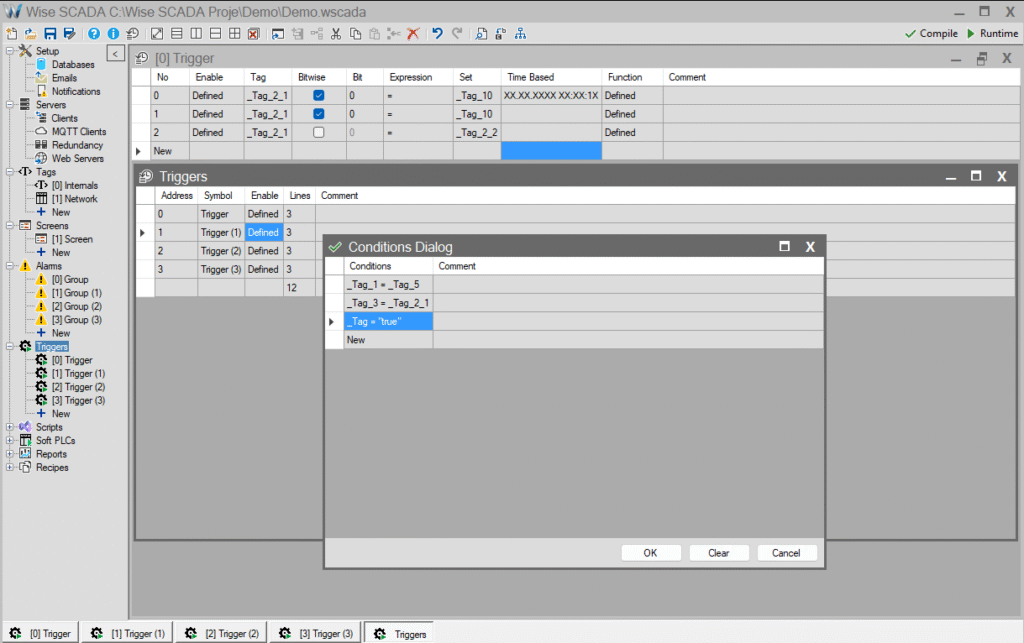This screenshot has height=643, width=1024.
Task: Undo the last action via the Undo arrow
Action: (435, 33)
